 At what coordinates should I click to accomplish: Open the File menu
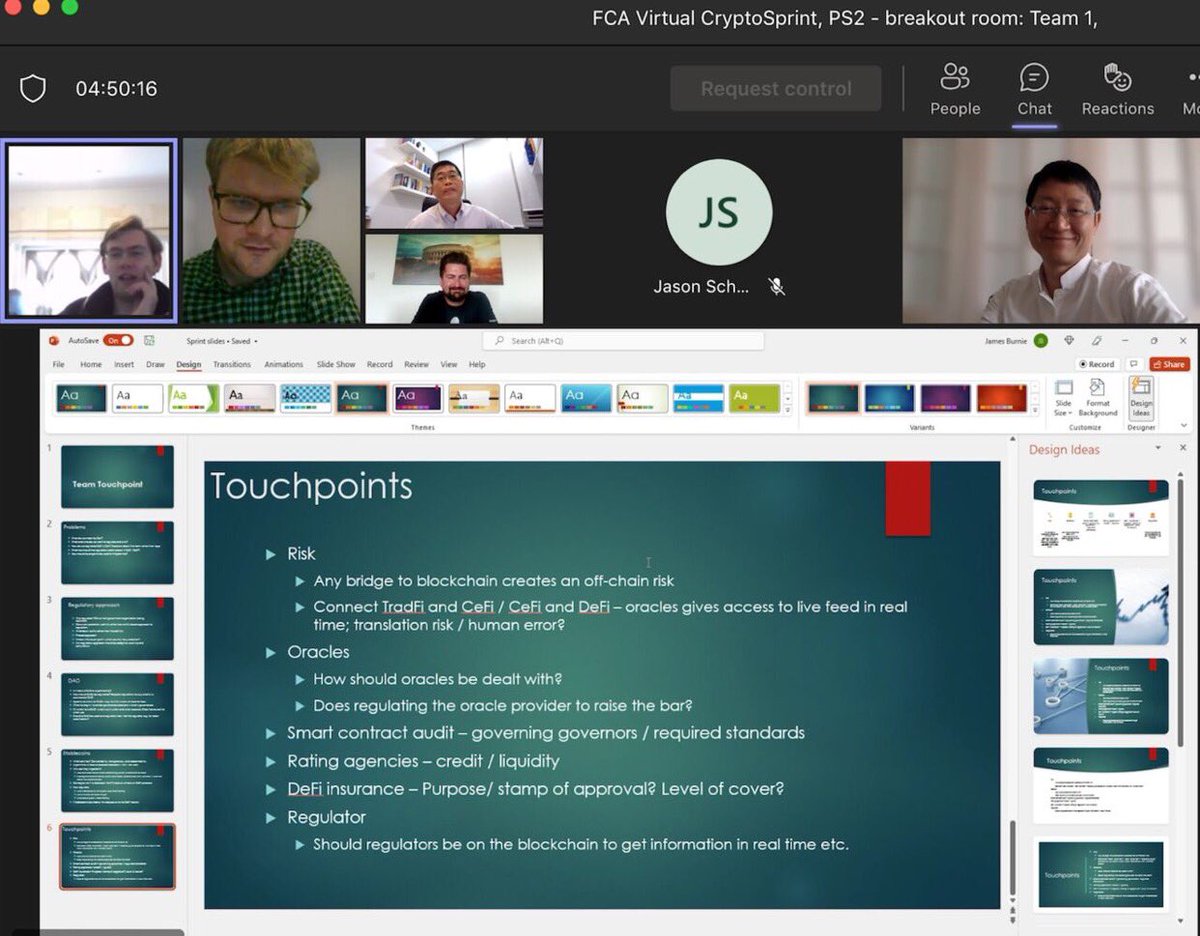pyautogui.click(x=58, y=365)
